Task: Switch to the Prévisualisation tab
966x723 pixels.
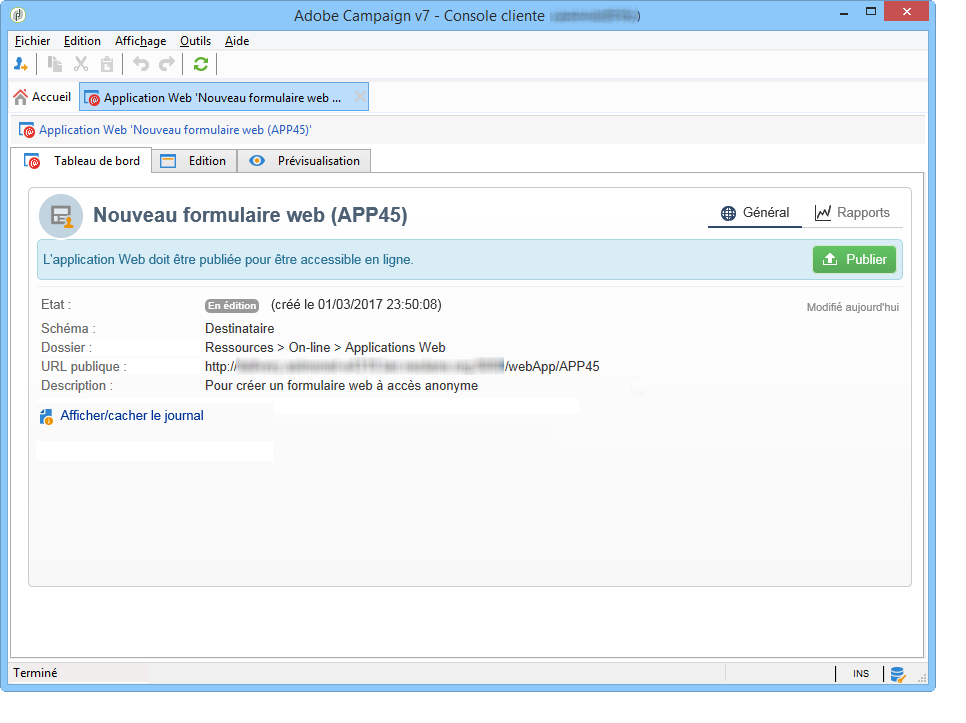Action: [x=304, y=161]
